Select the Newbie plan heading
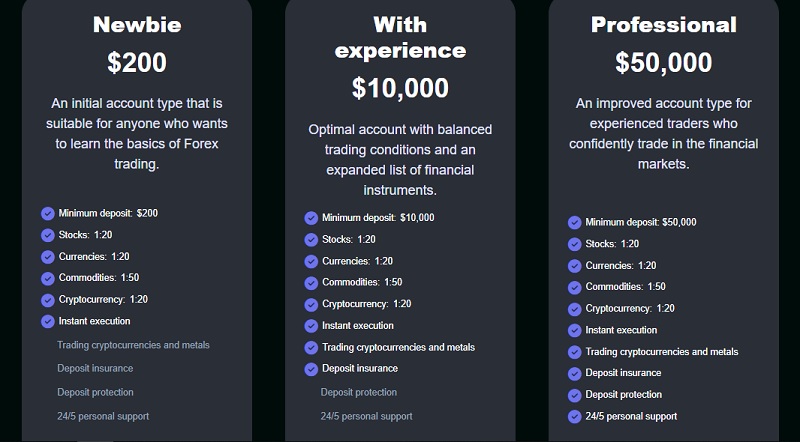The image size is (800, 442). [x=137, y=24]
